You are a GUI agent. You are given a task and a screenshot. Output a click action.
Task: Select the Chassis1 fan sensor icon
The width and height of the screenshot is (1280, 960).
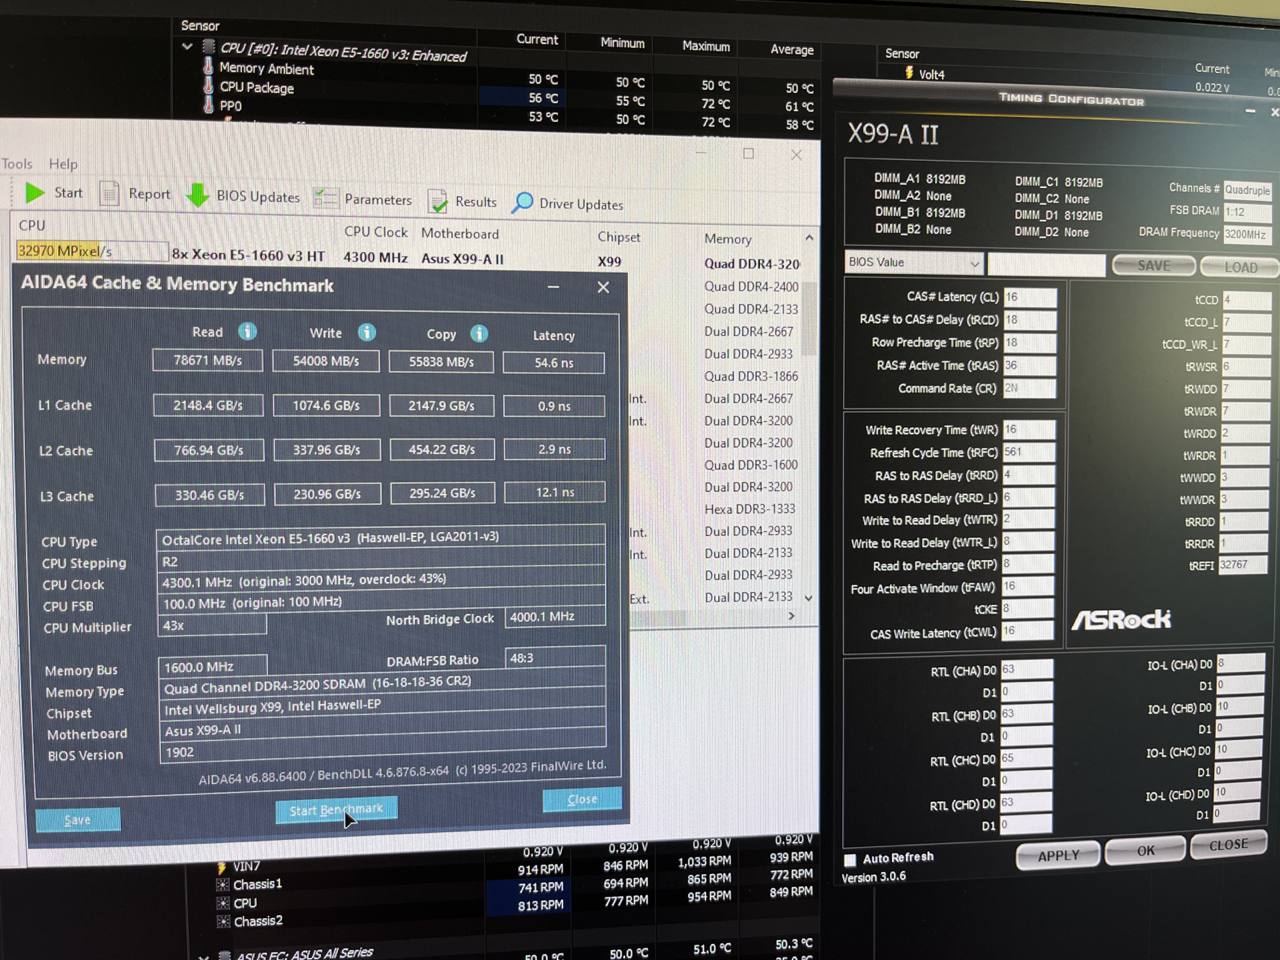tap(223, 885)
